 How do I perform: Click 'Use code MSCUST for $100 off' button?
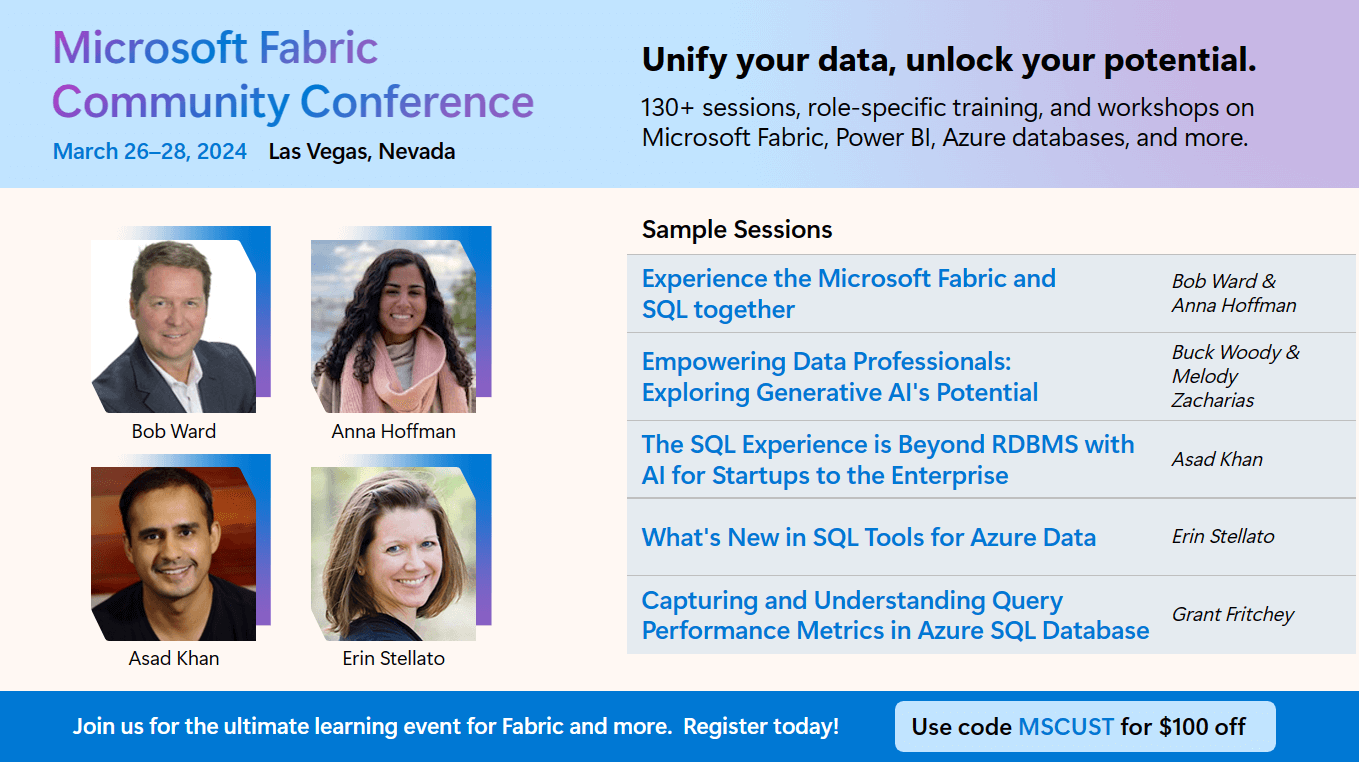[x=1084, y=726]
